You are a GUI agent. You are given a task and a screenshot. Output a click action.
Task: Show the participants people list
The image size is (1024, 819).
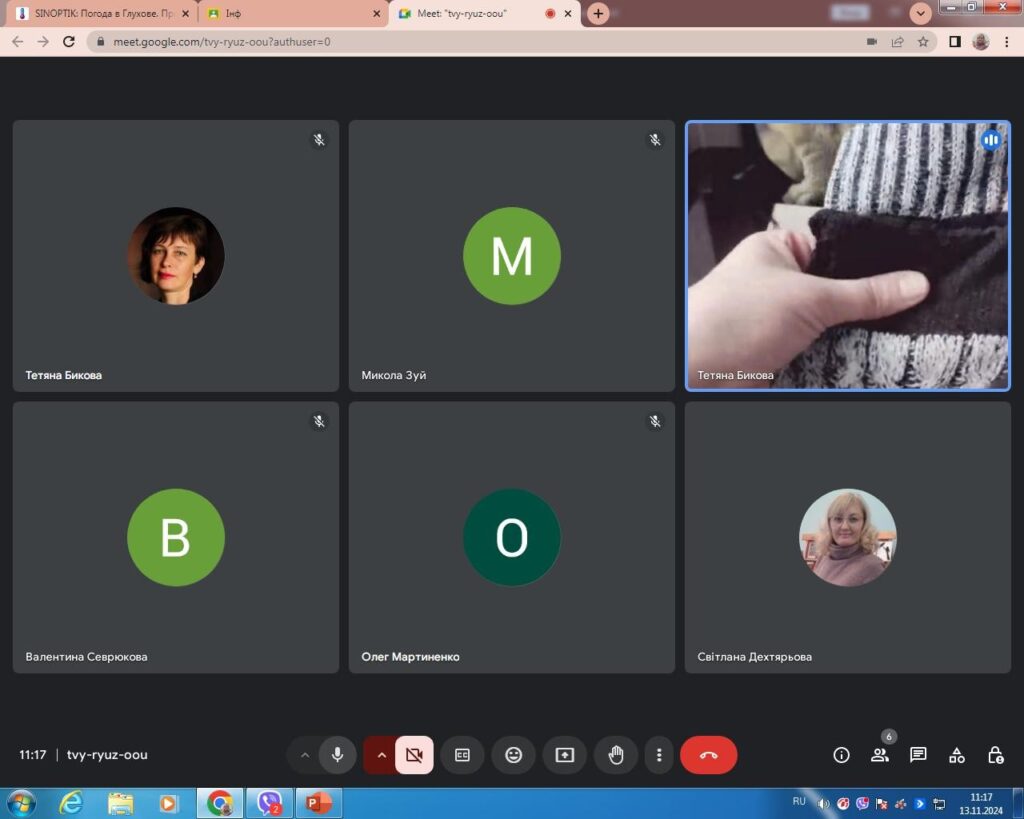coord(879,755)
